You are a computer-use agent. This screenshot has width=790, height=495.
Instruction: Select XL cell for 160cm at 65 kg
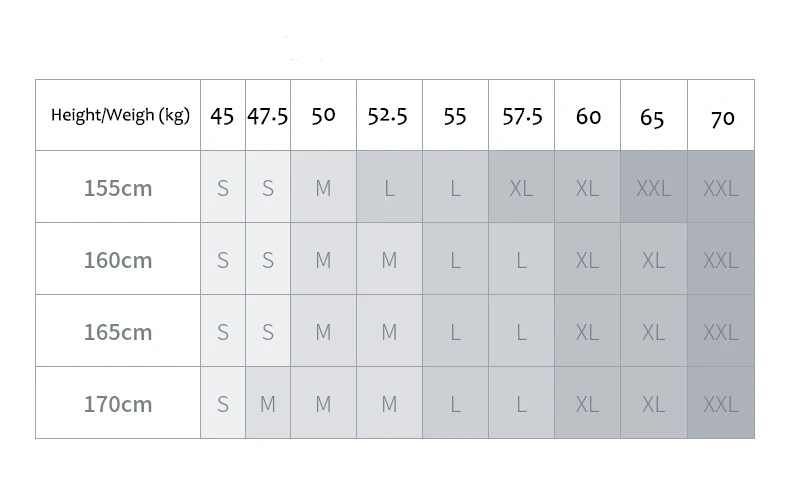pyautogui.click(x=654, y=259)
